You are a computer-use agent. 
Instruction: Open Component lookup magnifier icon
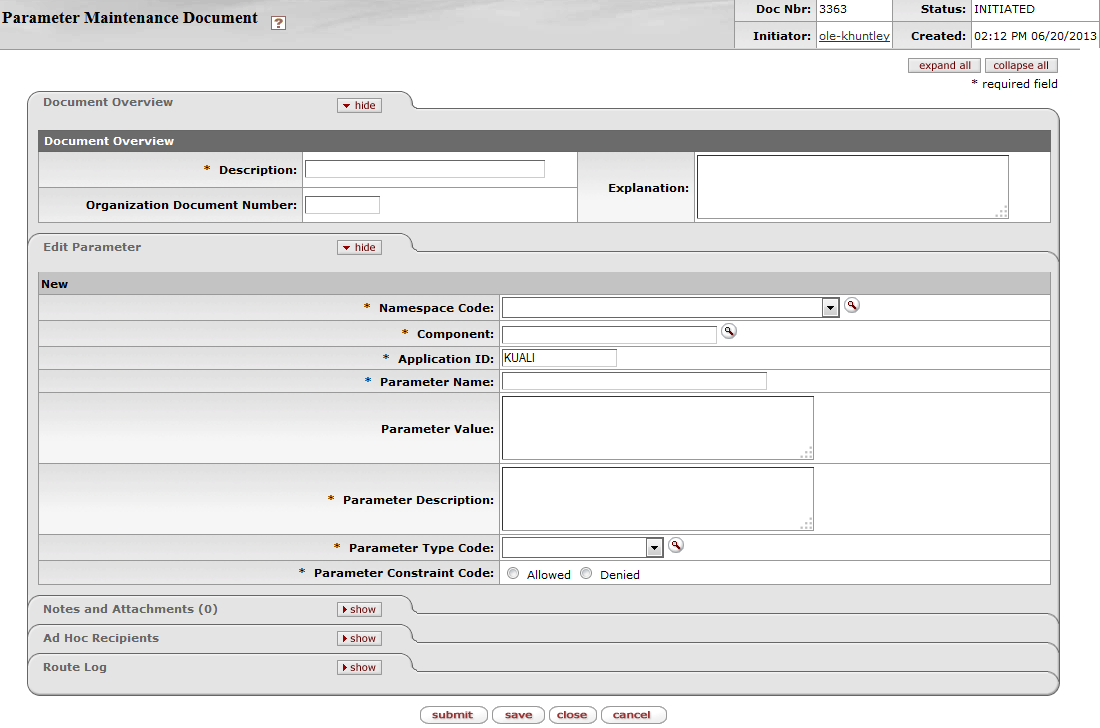729,332
